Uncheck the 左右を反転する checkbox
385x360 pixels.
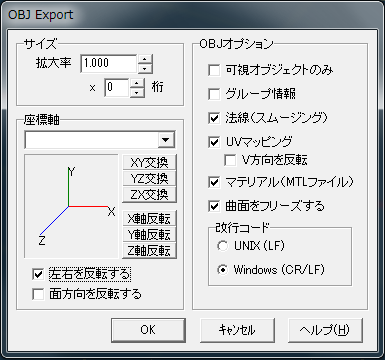pos(38,274)
